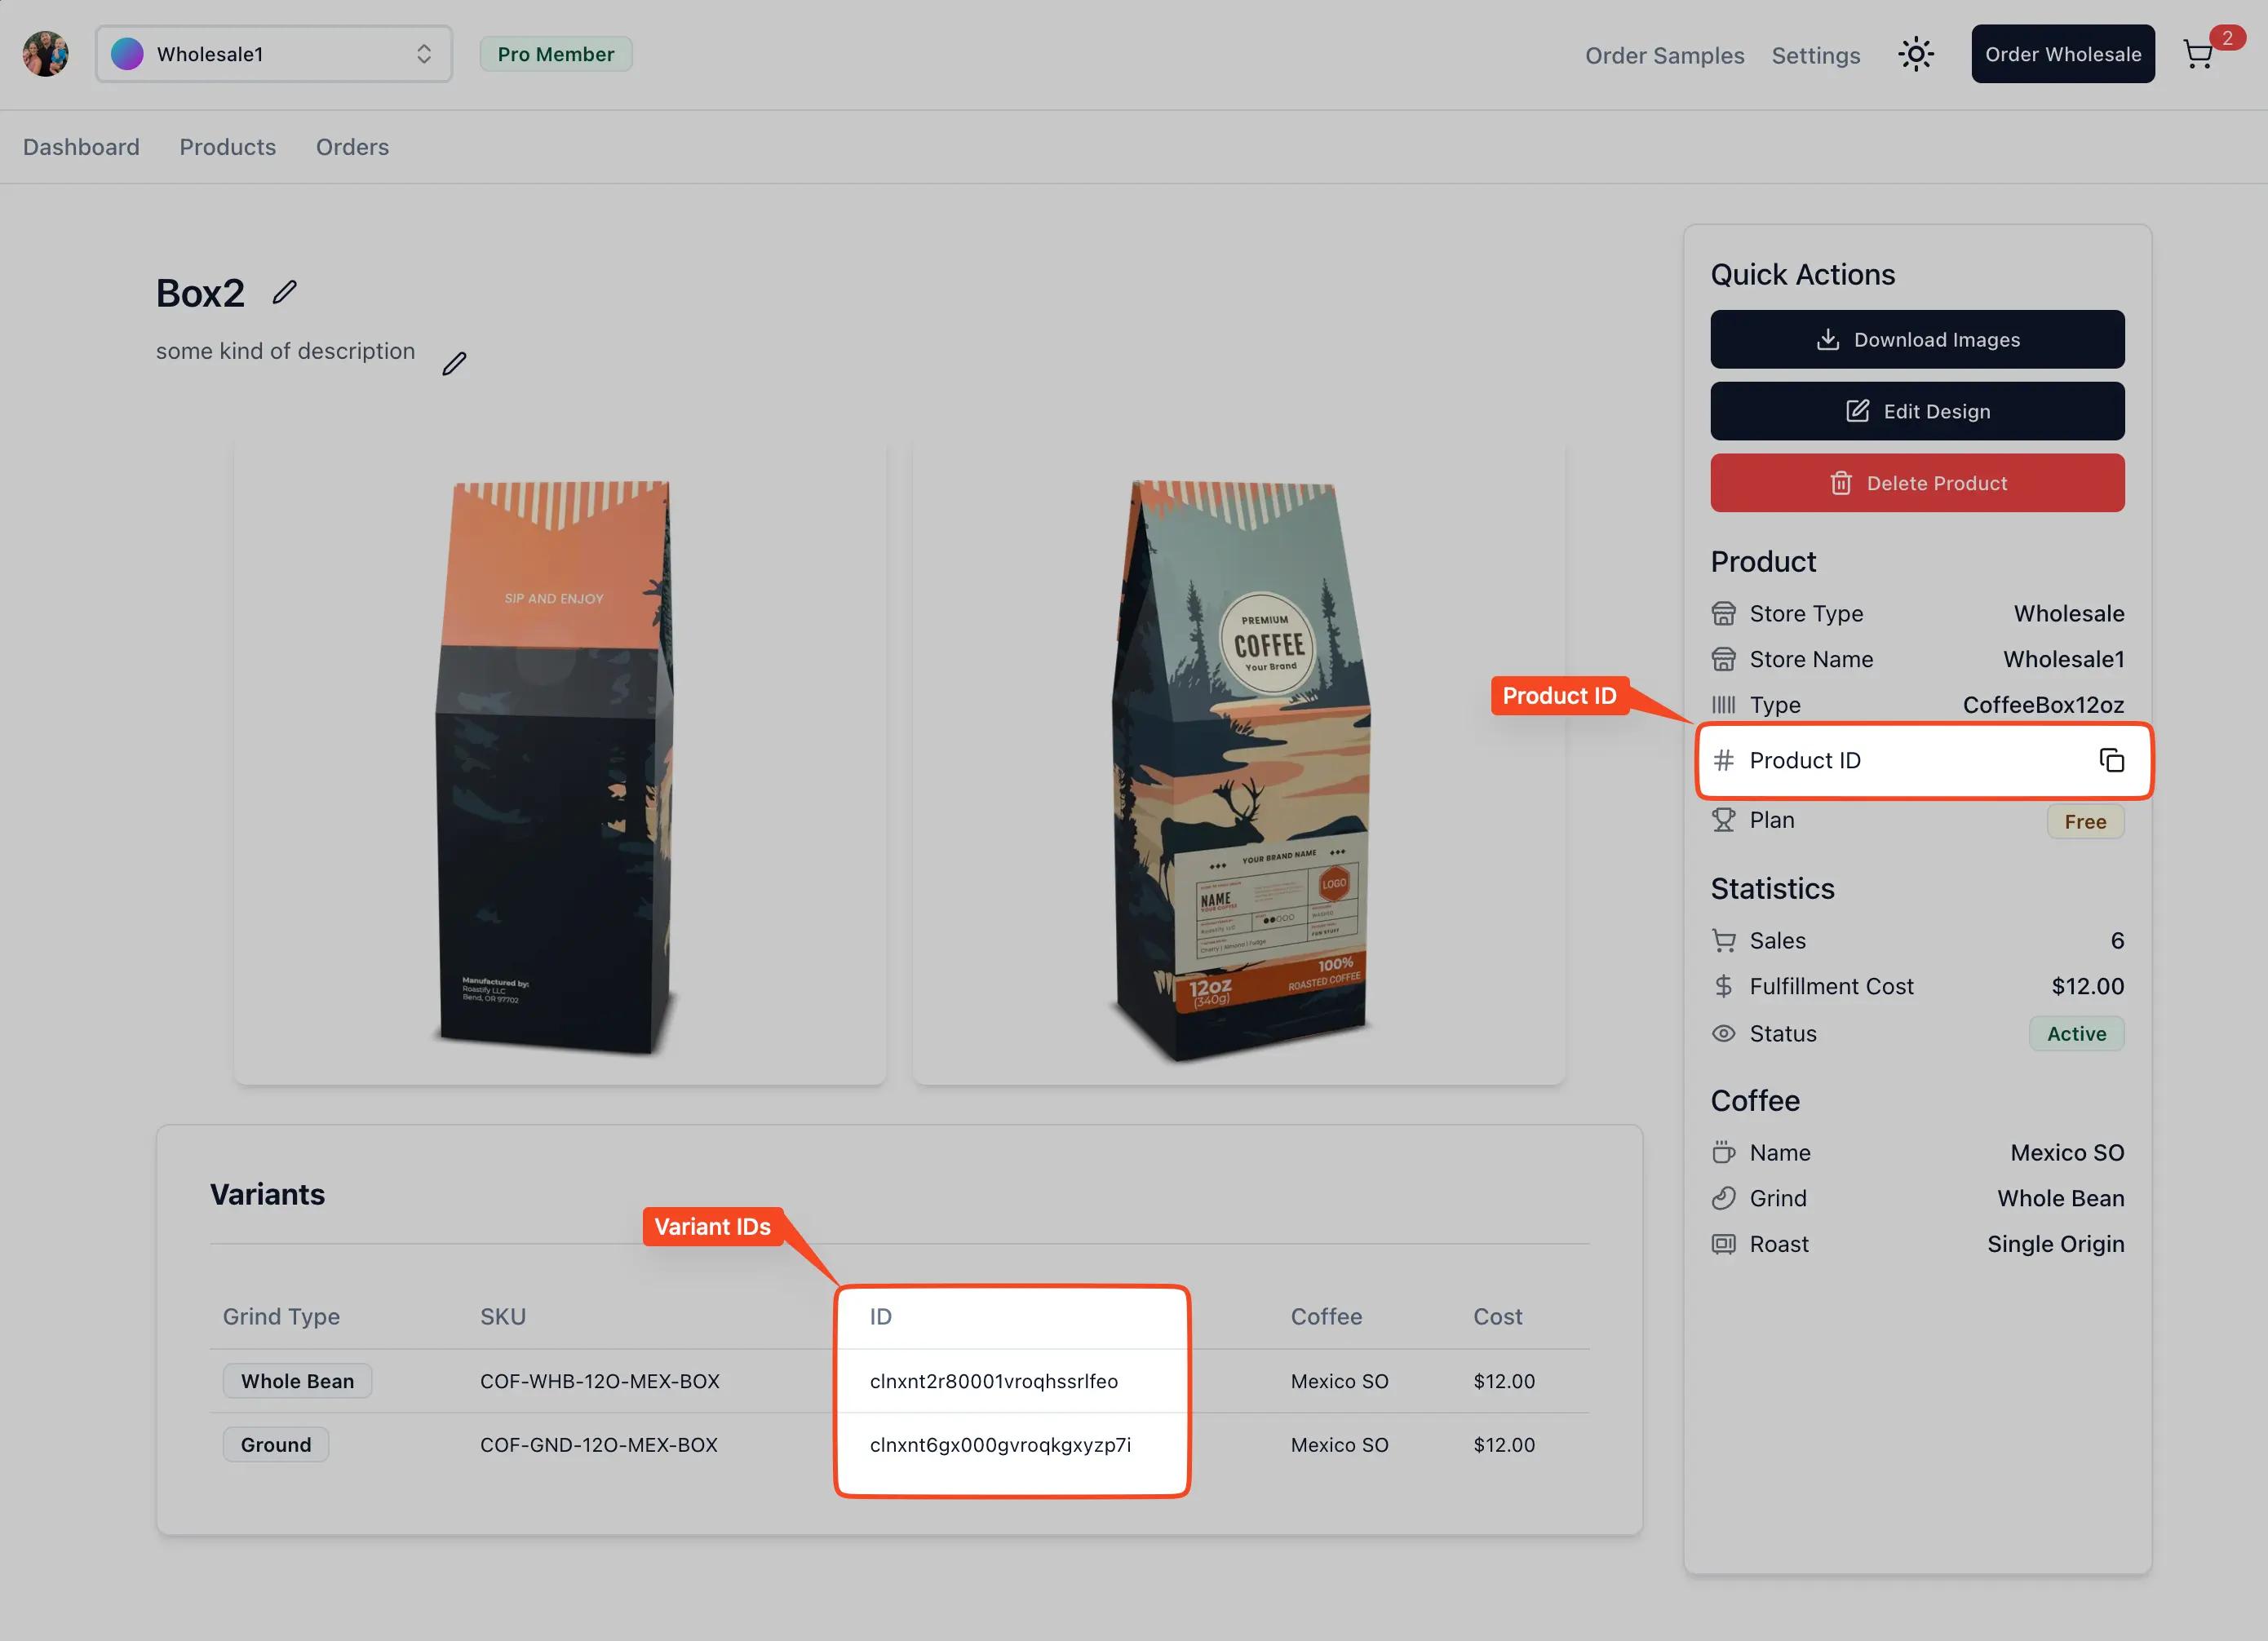Select the Orders tab
The height and width of the screenshot is (1641, 2268).
coord(352,146)
